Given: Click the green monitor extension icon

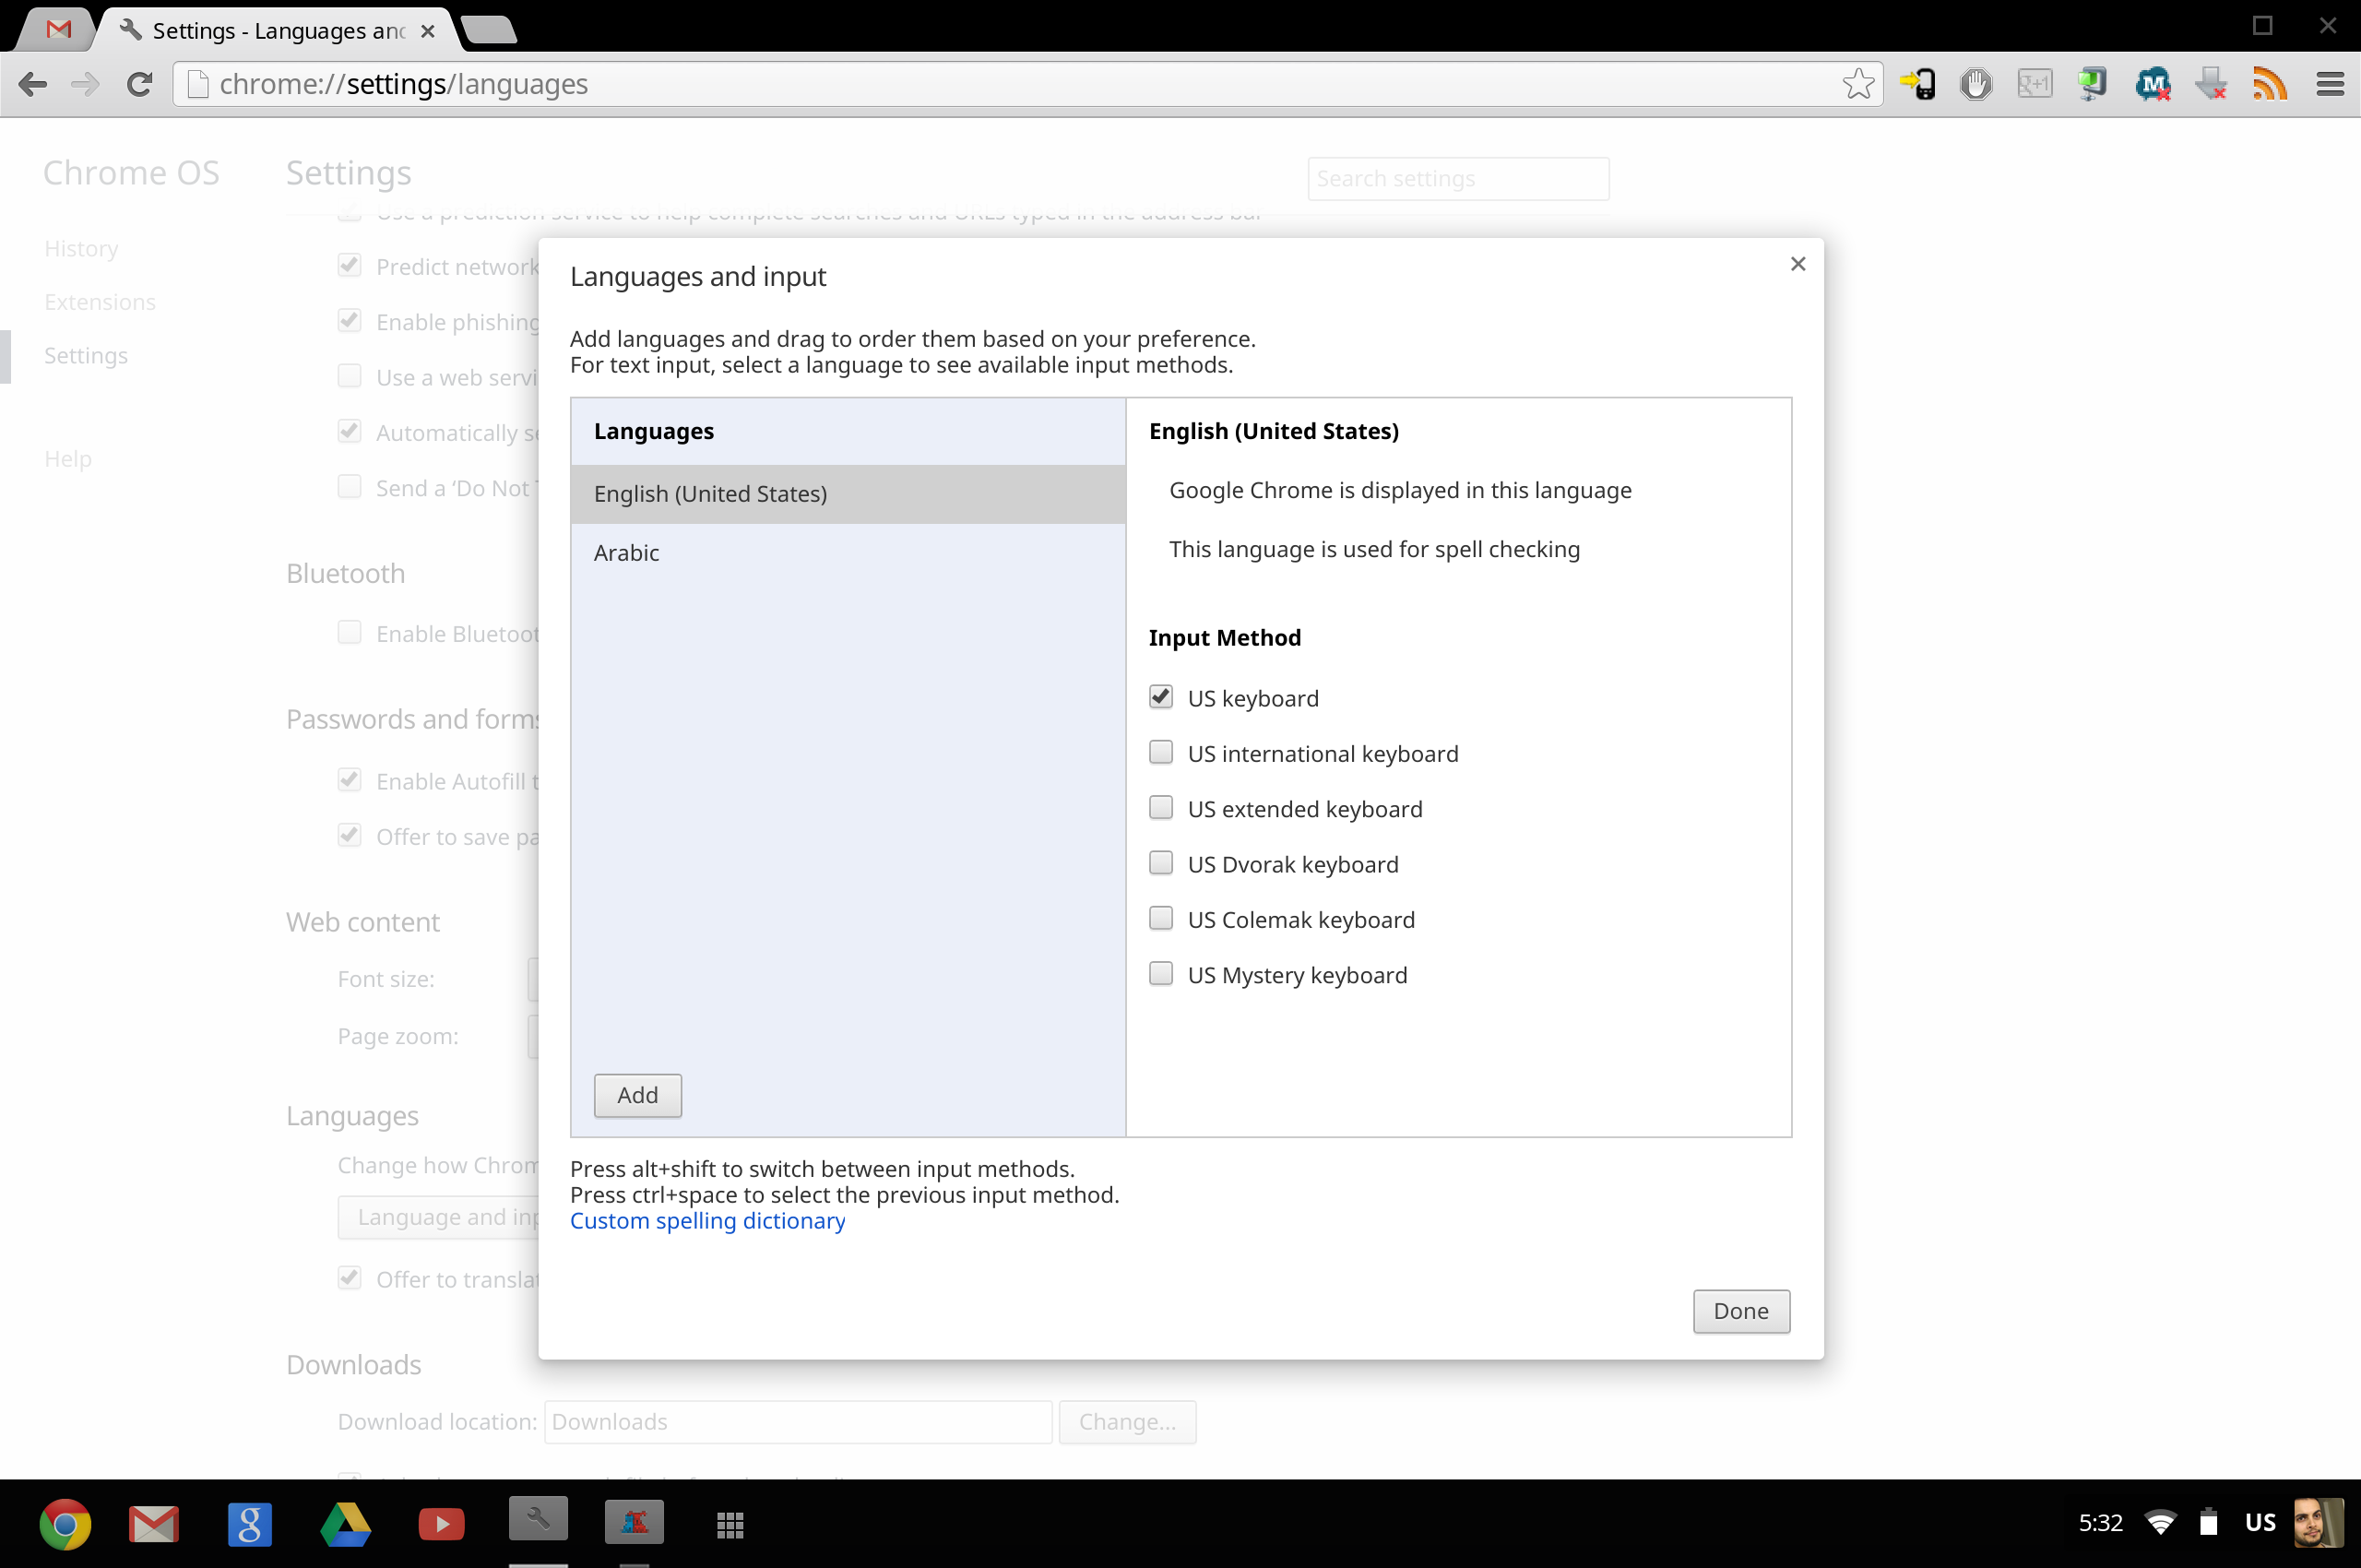Looking at the screenshot, I should click(x=2093, y=85).
